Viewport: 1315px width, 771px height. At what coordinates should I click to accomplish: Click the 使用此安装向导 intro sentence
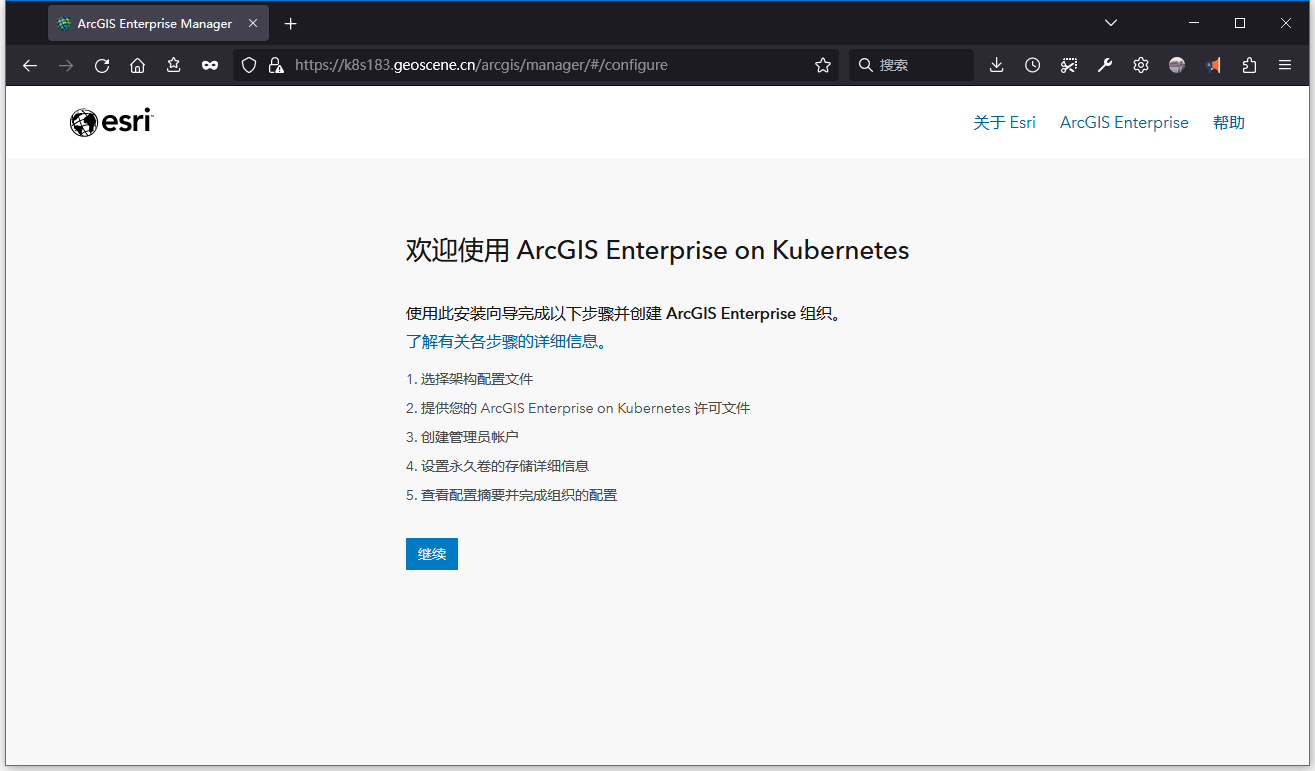[624, 313]
